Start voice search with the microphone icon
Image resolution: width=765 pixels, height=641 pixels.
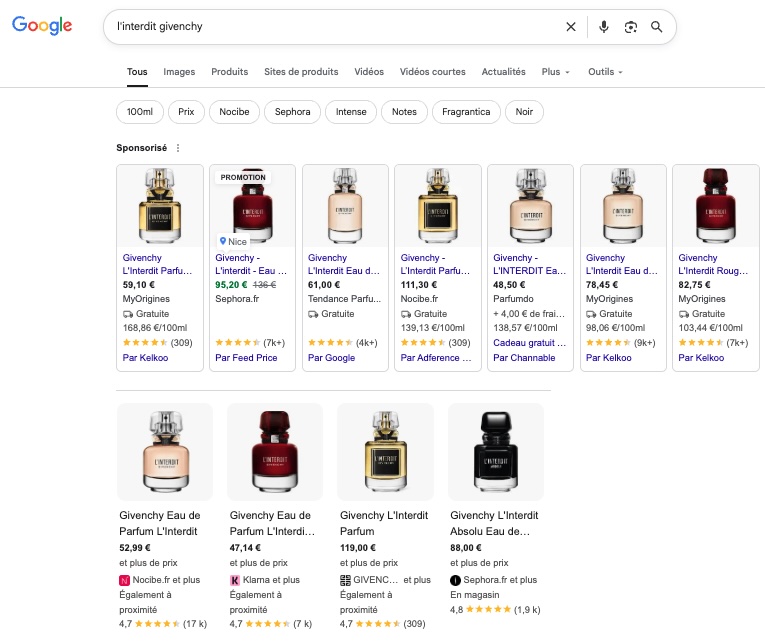(x=604, y=27)
